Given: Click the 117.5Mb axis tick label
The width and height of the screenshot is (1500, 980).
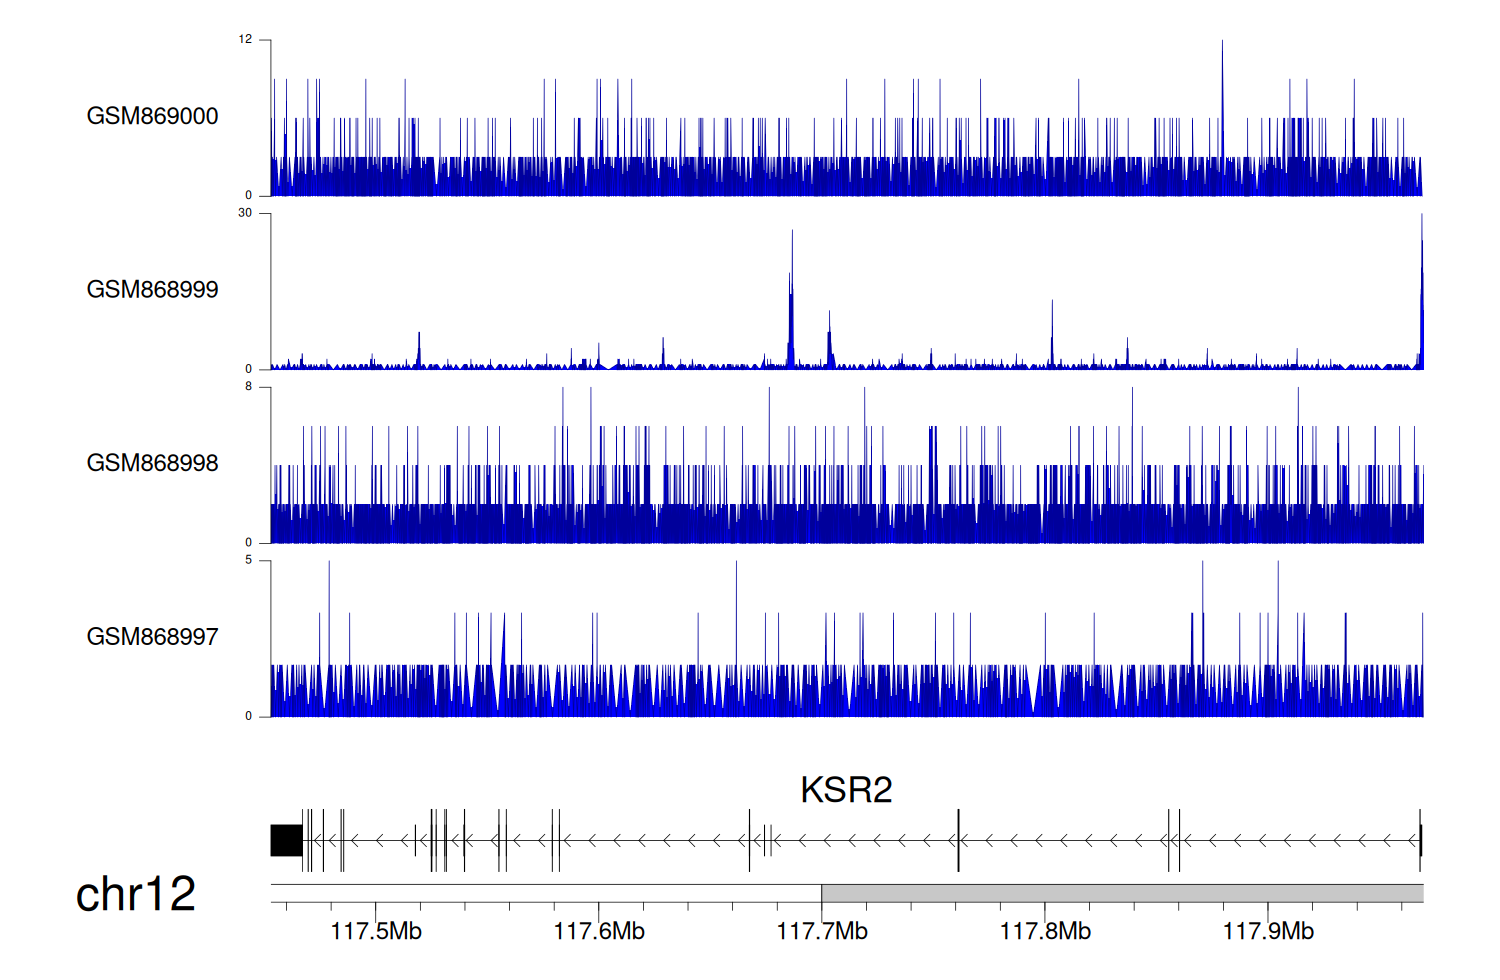Looking at the screenshot, I should [x=376, y=932].
